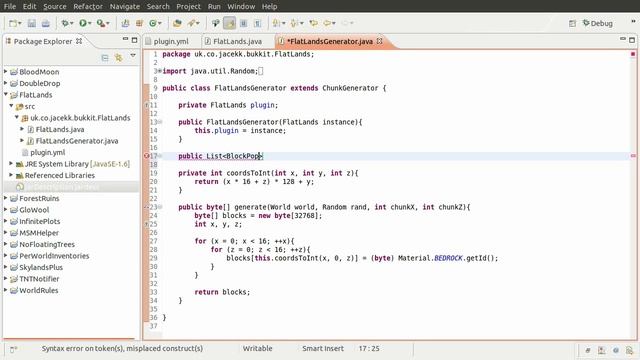This screenshot has width=640, height=360.
Task: Click the error marker on line 17
Action: pyautogui.click(x=147, y=156)
